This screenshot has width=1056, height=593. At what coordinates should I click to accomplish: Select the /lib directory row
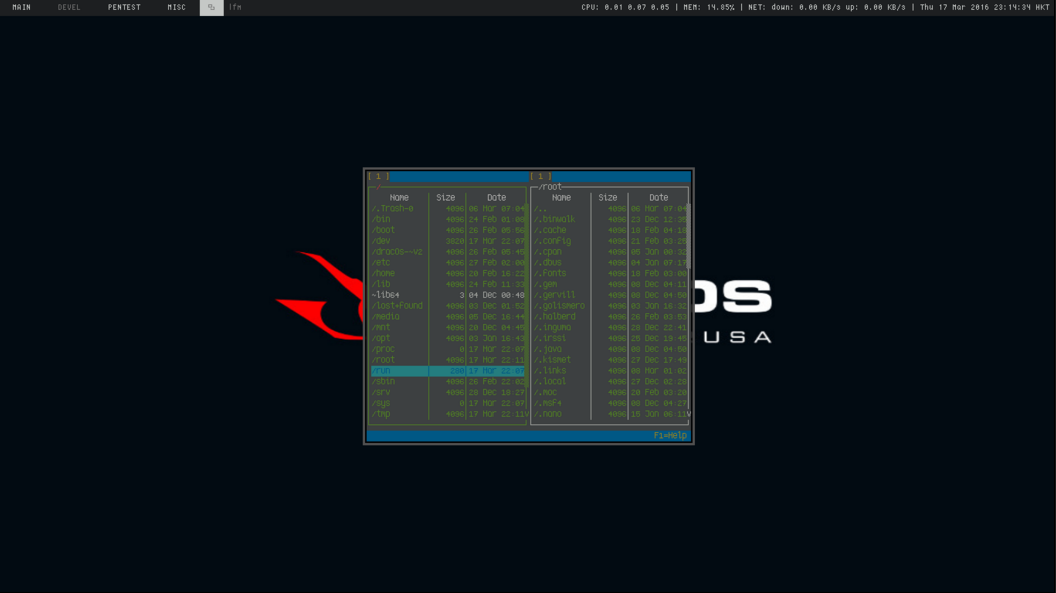click(x=447, y=284)
